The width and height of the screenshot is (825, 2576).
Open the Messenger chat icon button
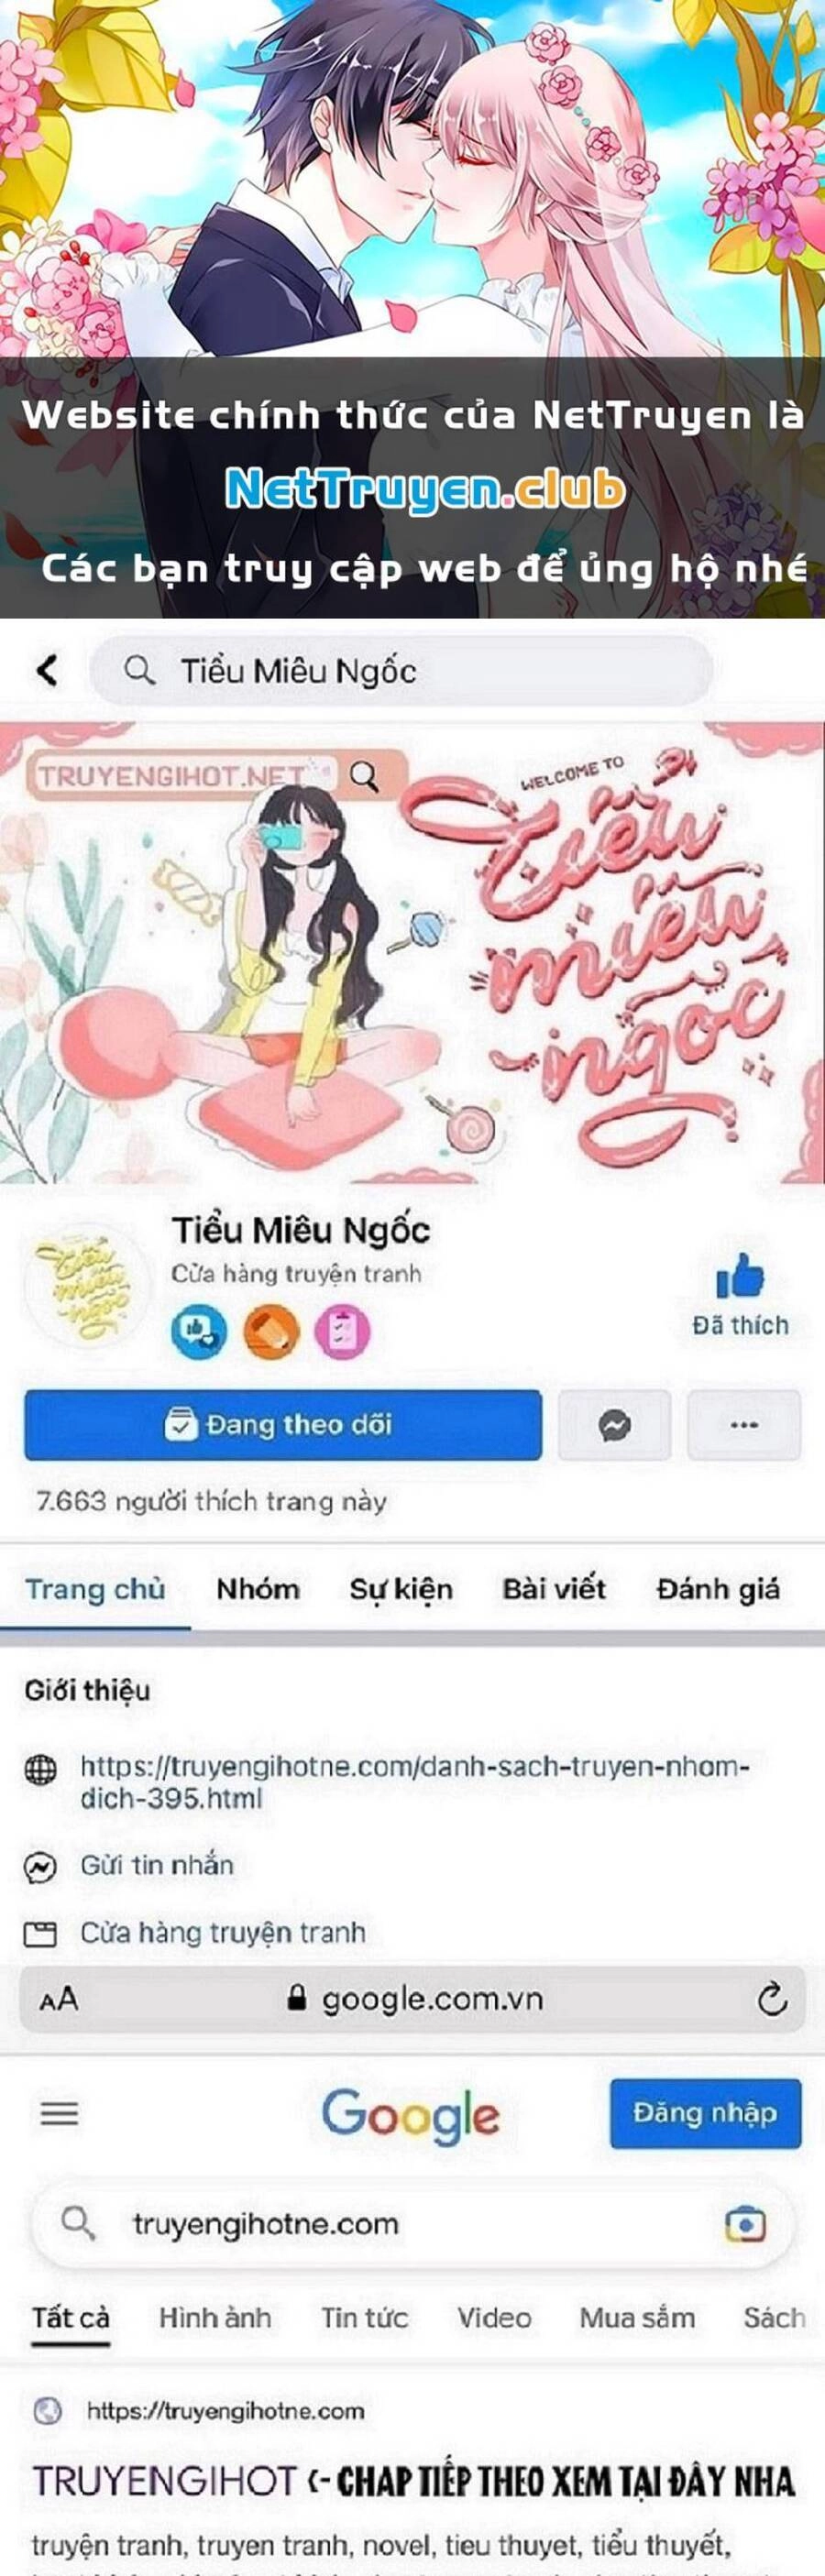[614, 1425]
